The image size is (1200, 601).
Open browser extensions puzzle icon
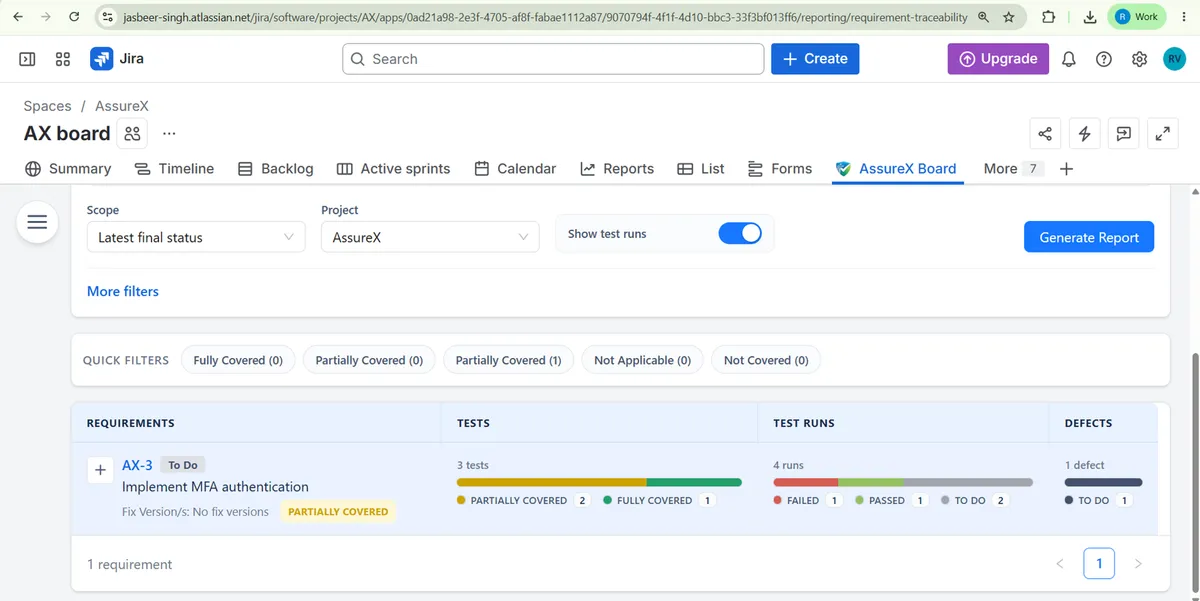tap(1048, 17)
